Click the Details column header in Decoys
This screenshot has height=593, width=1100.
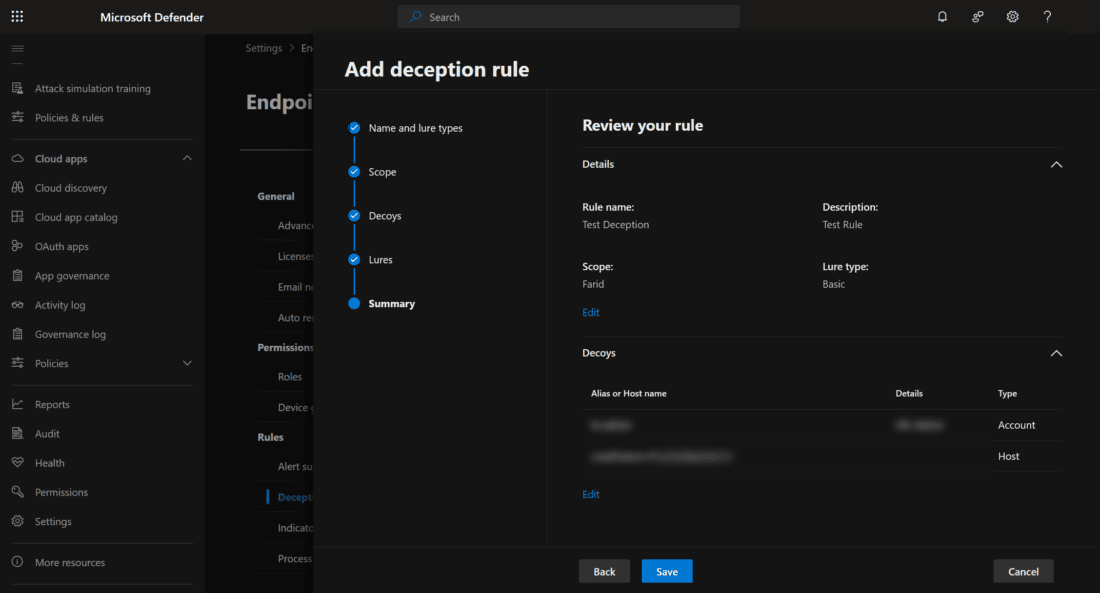point(909,394)
